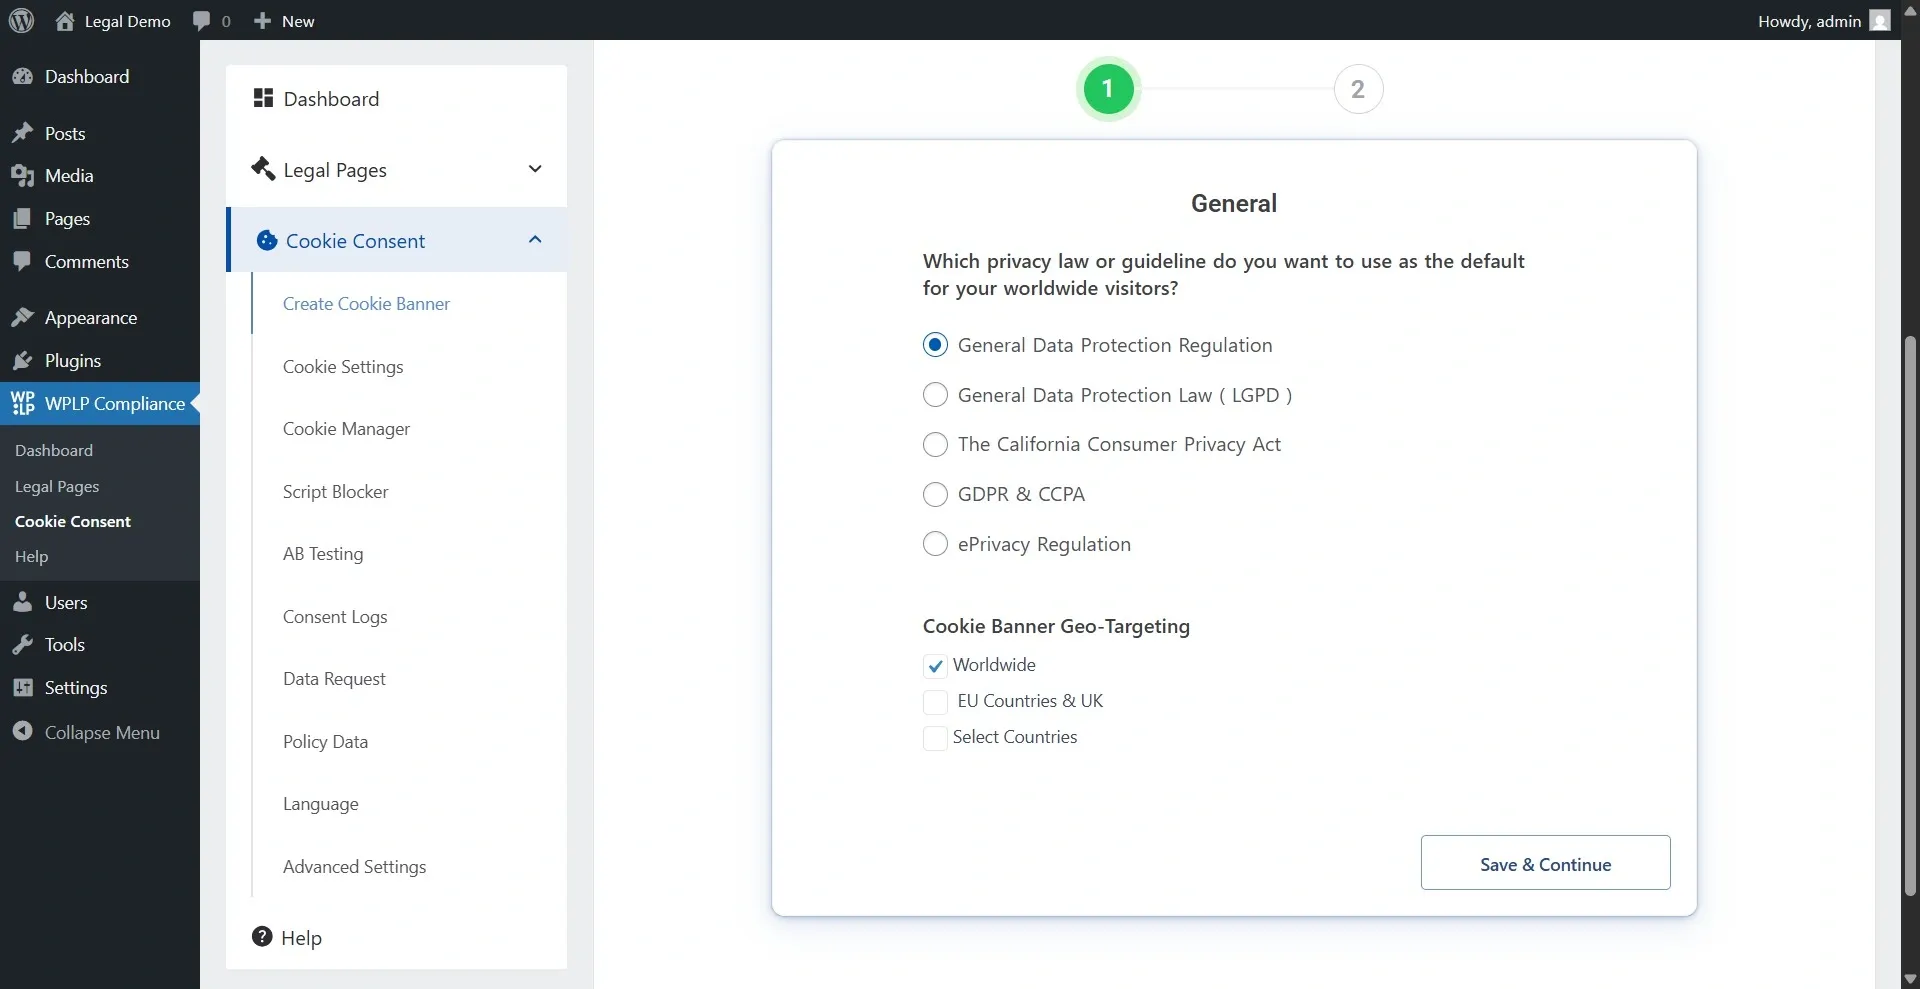The height and width of the screenshot is (989, 1920).
Task: Open Consent Logs submenu item
Action: (x=335, y=616)
